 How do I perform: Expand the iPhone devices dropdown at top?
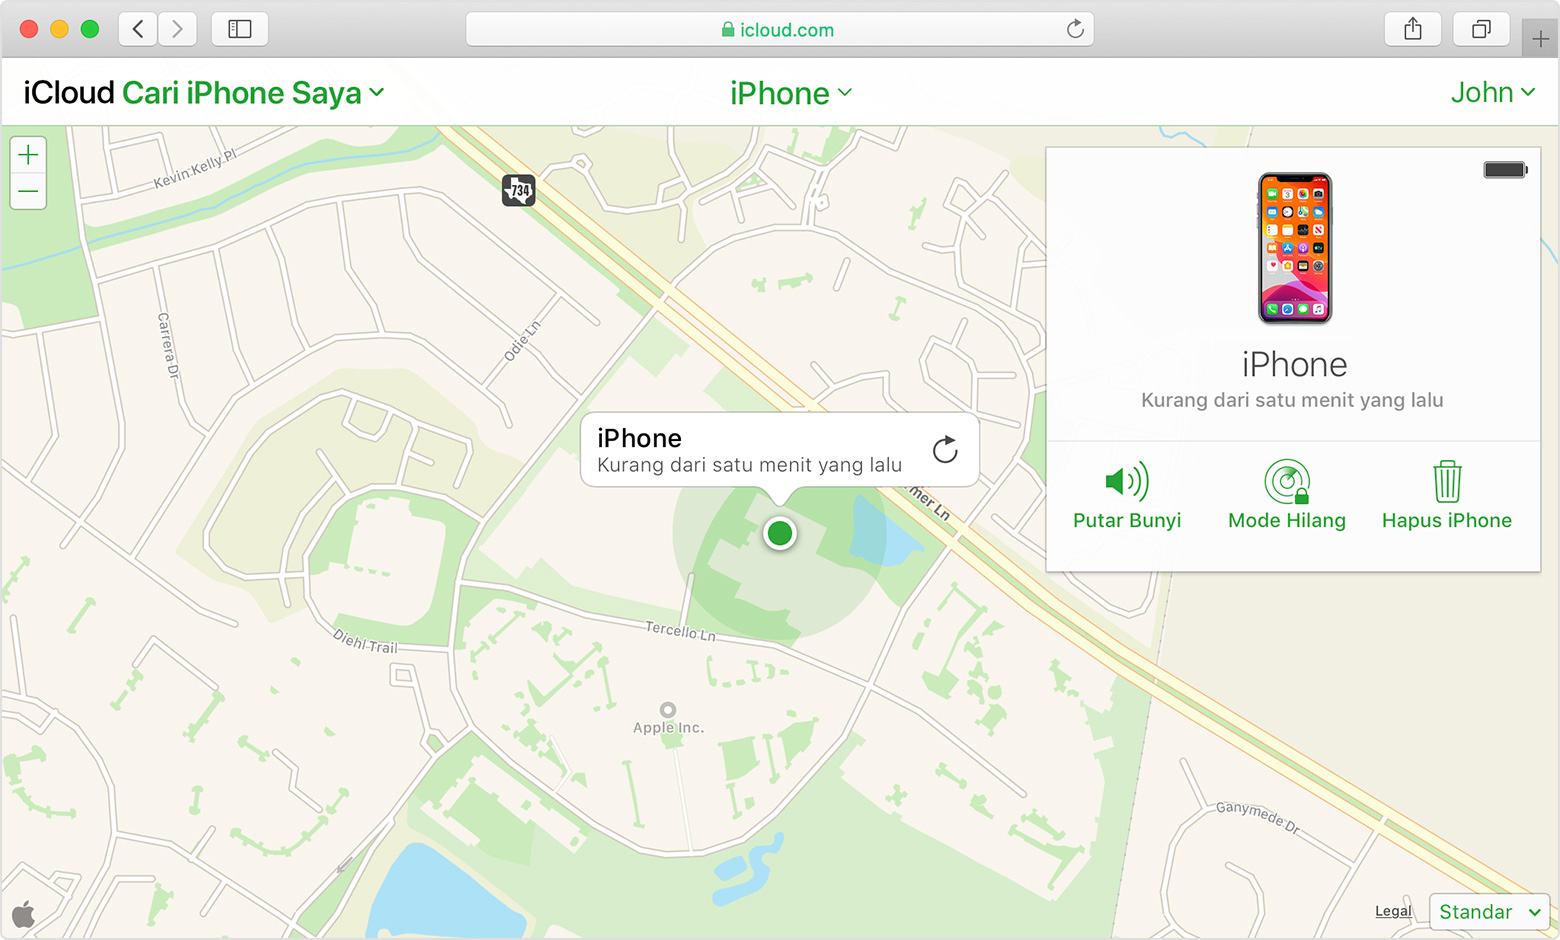click(x=791, y=93)
